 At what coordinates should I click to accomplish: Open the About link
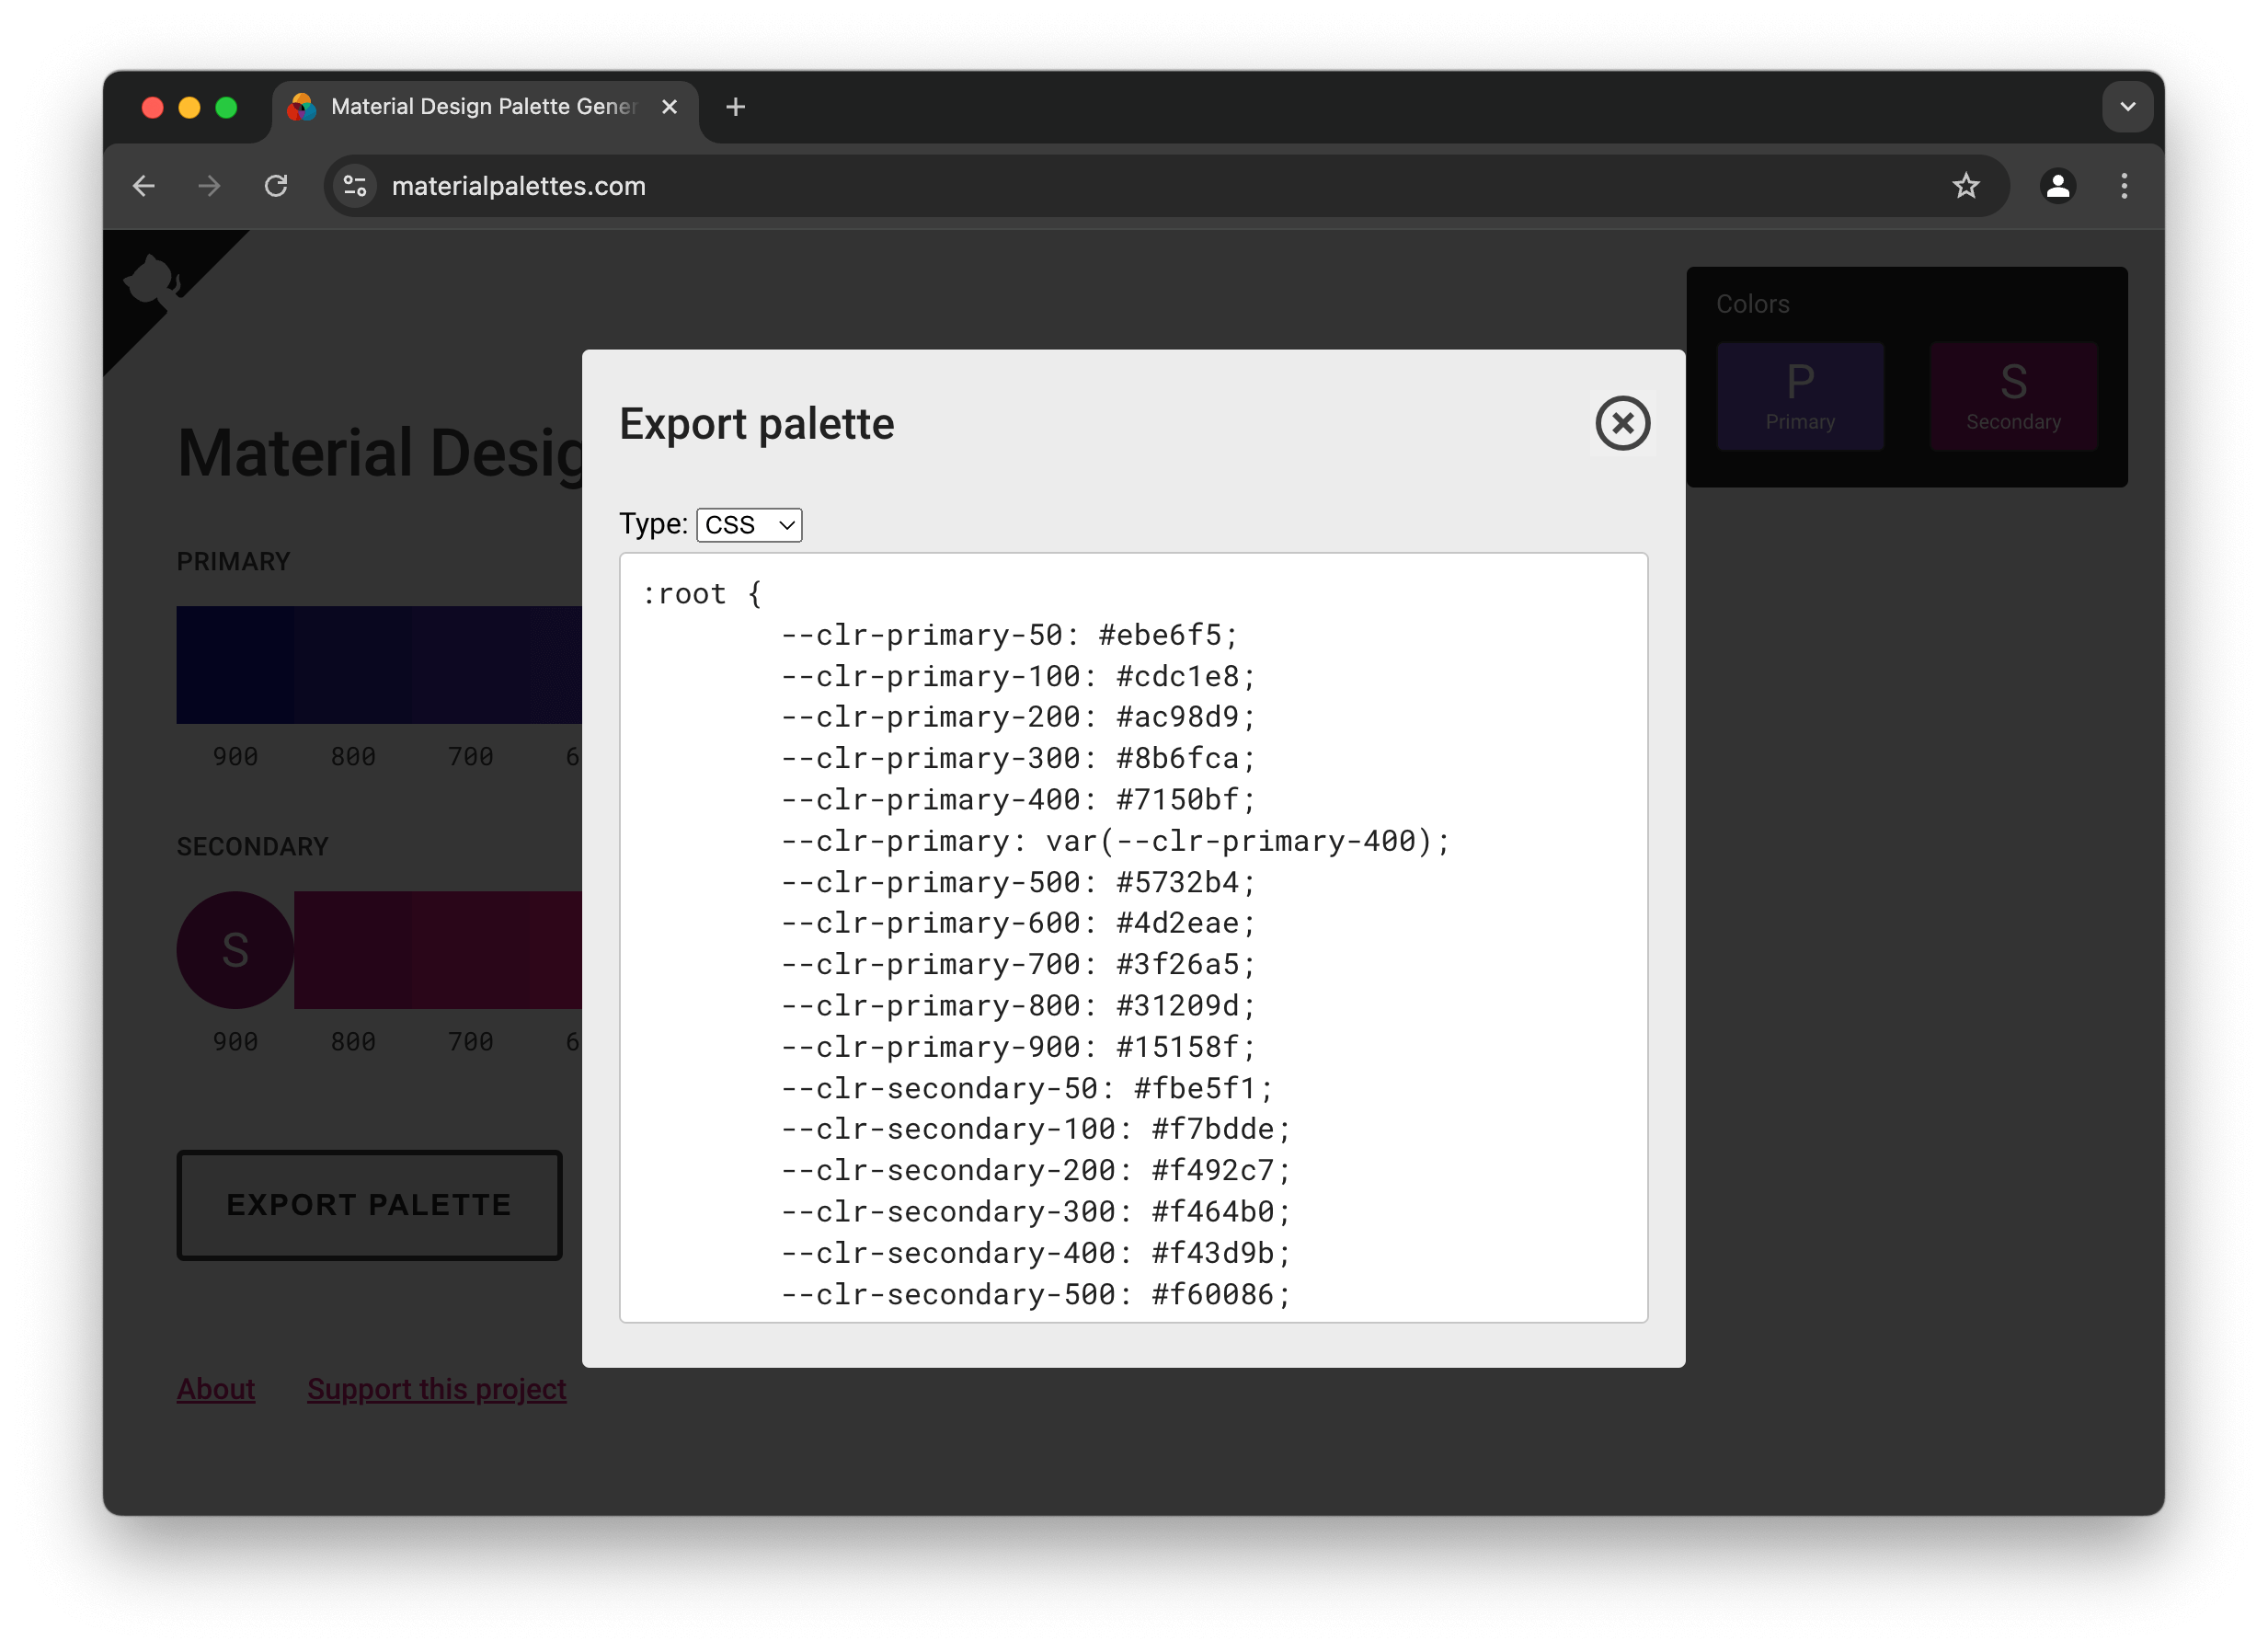tap(216, 1389)
